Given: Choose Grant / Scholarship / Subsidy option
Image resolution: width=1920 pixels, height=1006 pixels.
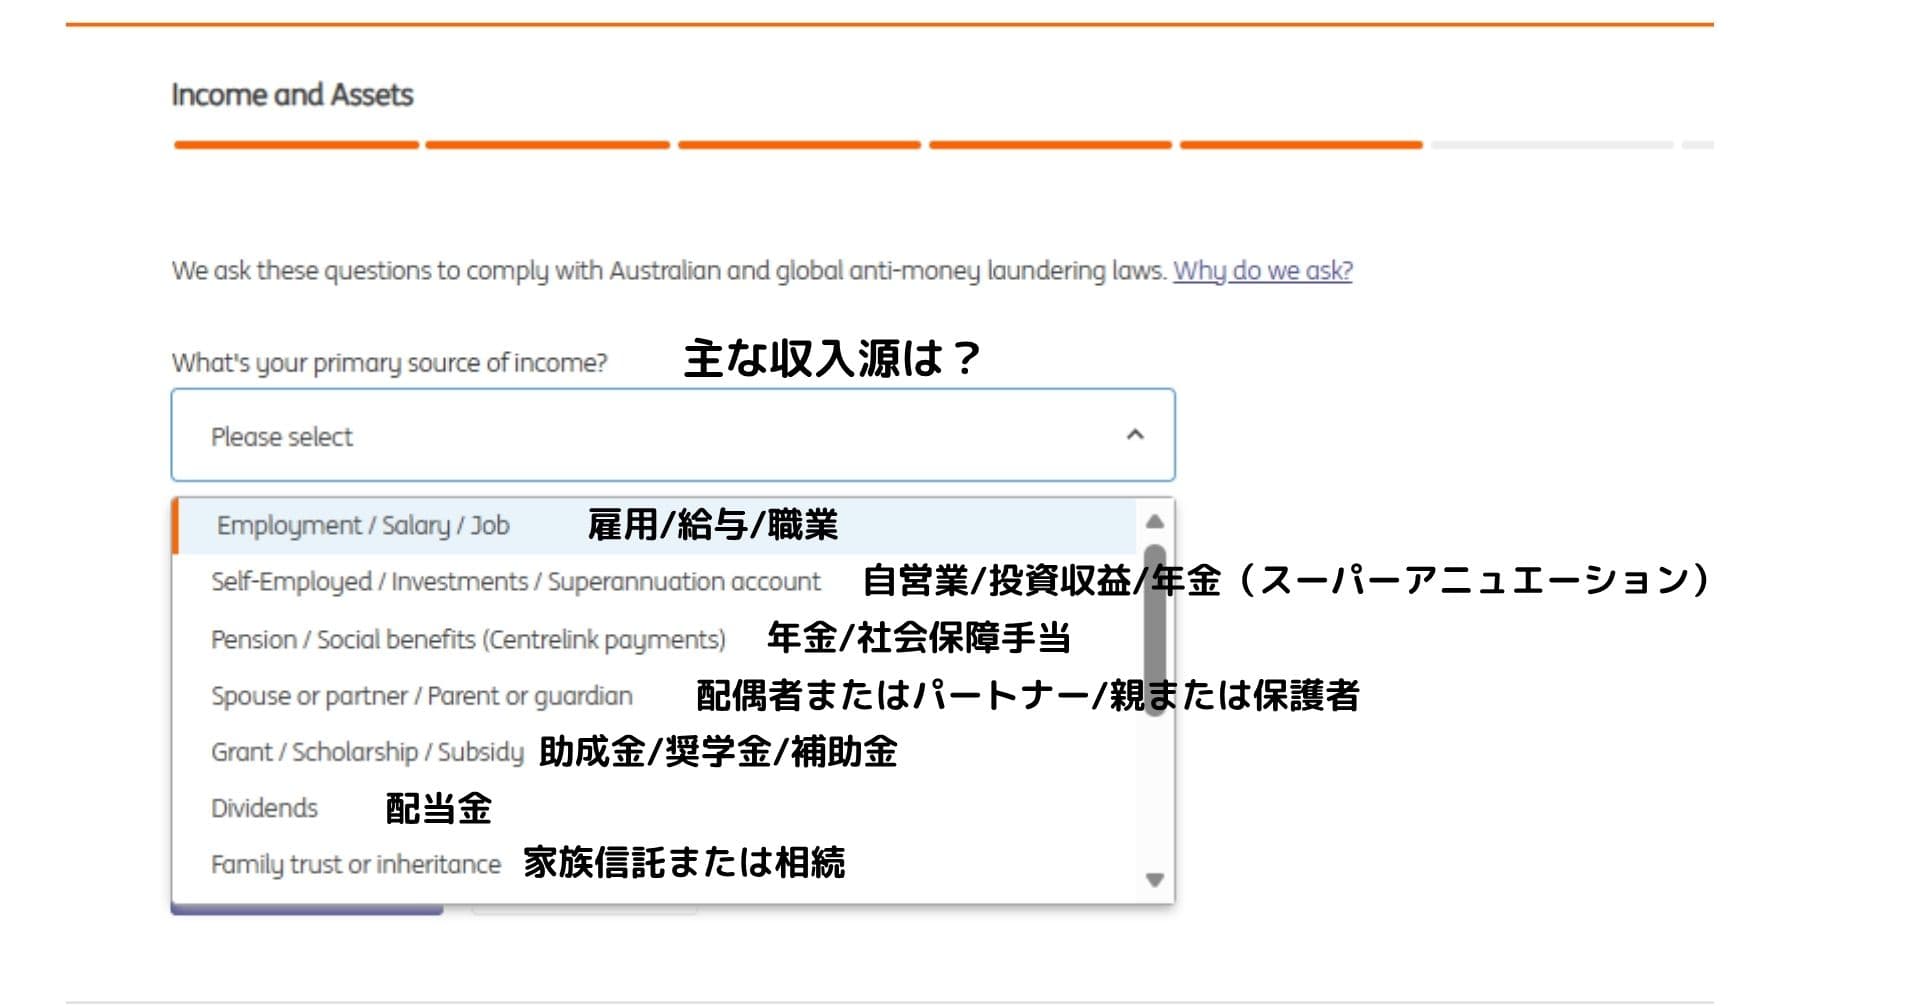Looking at the screenshot, I should coord(655,752).
